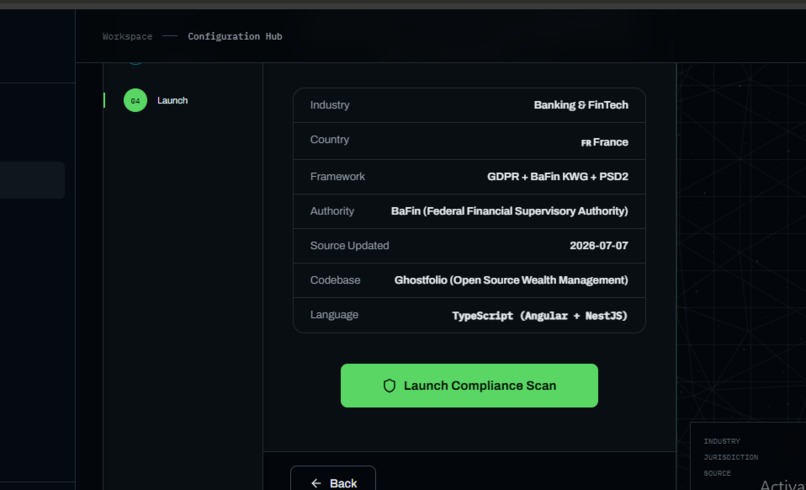Click the Configuration Hub breadcrumb
Screen dimensions: 806x490
(235, 37)
